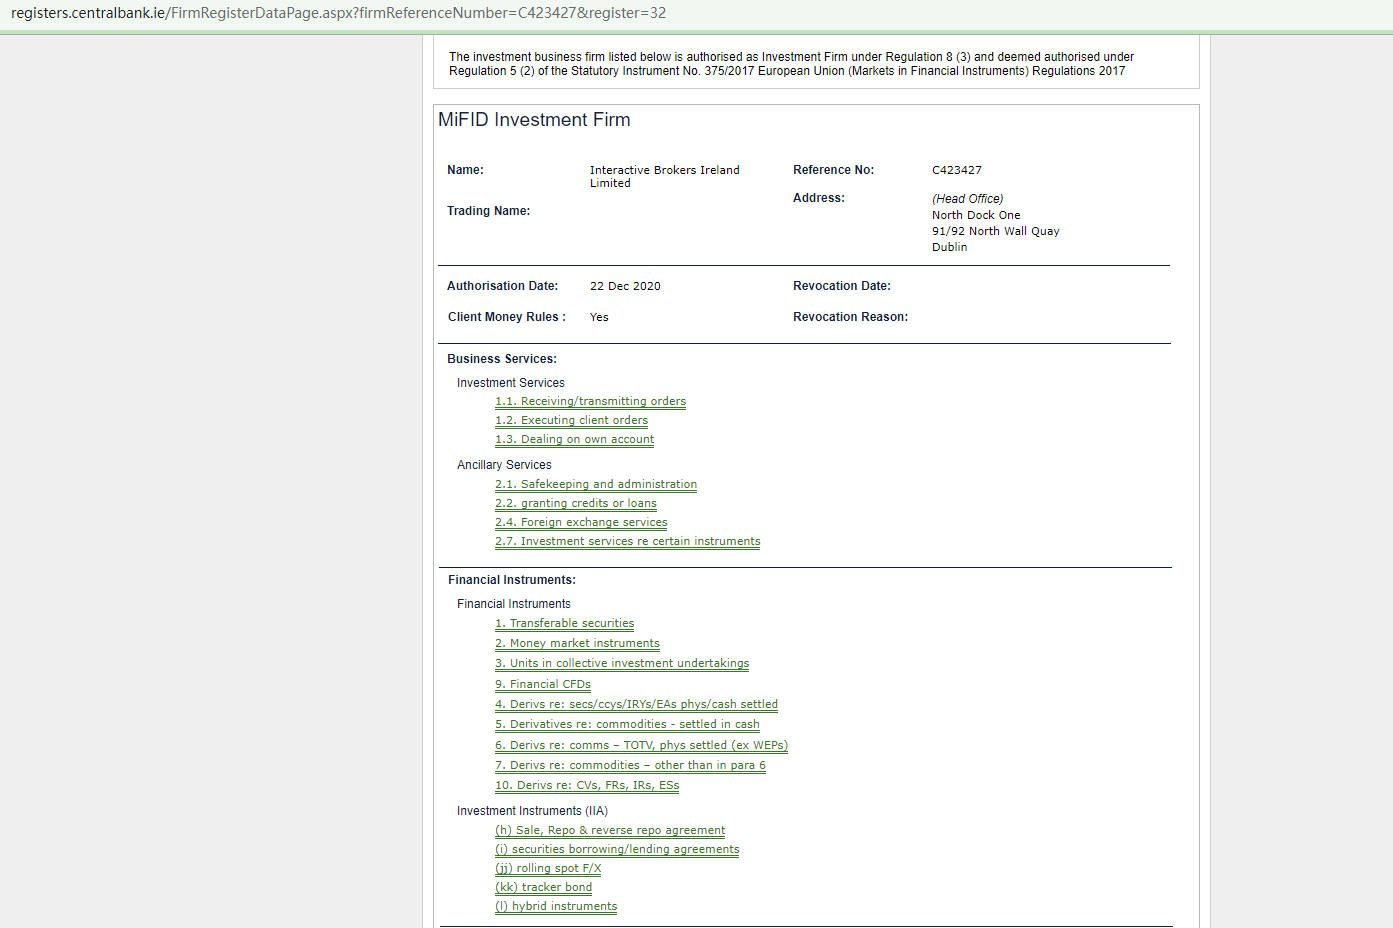Image resolution: width=1393 pixels, height=928 pixels.
Task: Open '(l) hybrid instruments' link
Action: click(x=556, y=906)
